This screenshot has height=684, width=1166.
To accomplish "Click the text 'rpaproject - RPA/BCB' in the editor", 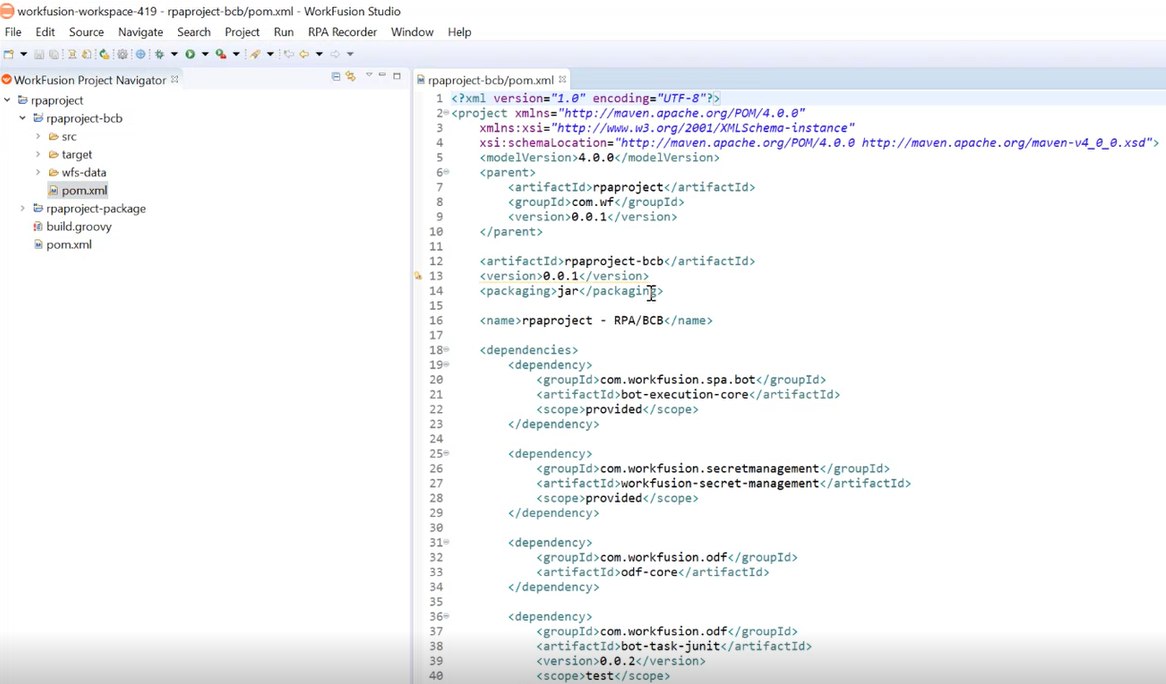I will click(593, 320).
